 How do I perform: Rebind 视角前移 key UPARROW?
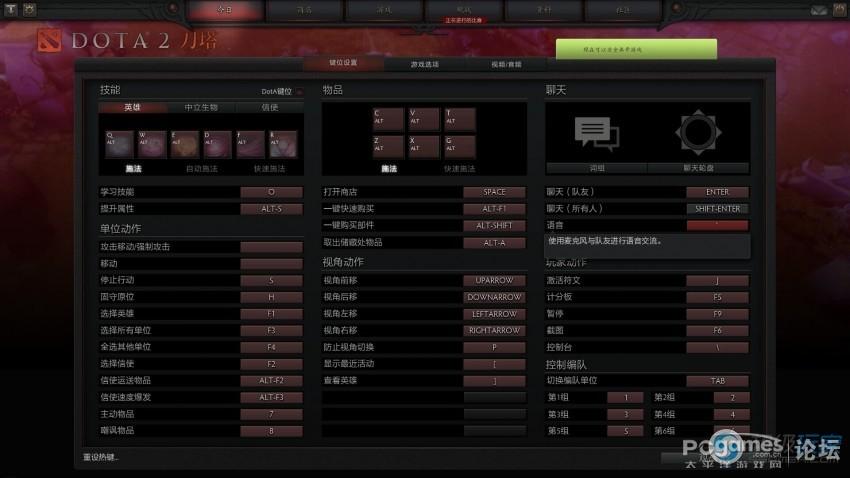pyautogui.click(x=494, y=280)
